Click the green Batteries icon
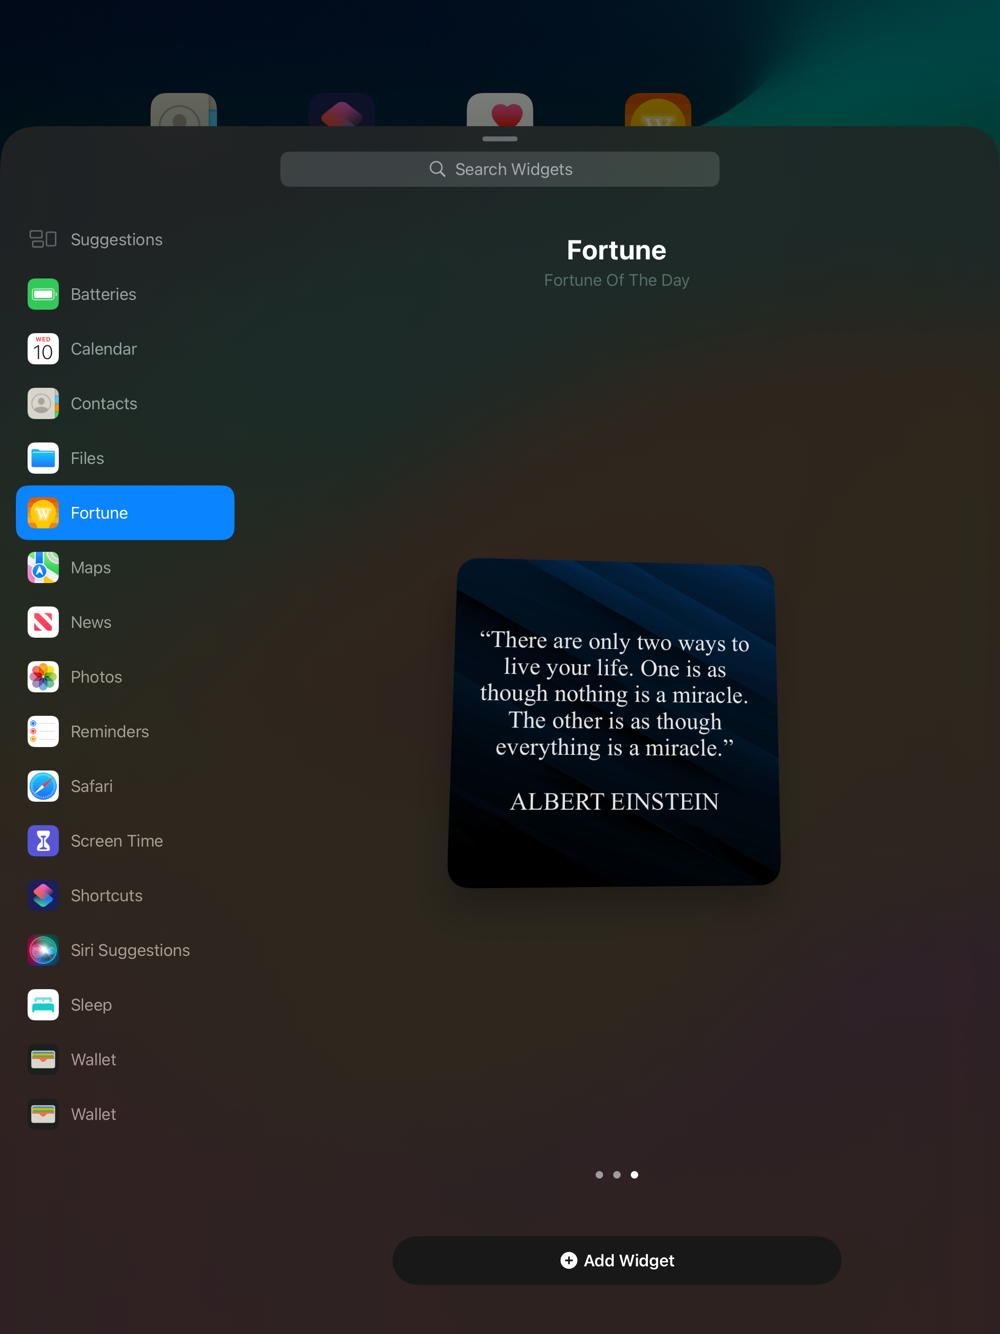 (43, 294)
